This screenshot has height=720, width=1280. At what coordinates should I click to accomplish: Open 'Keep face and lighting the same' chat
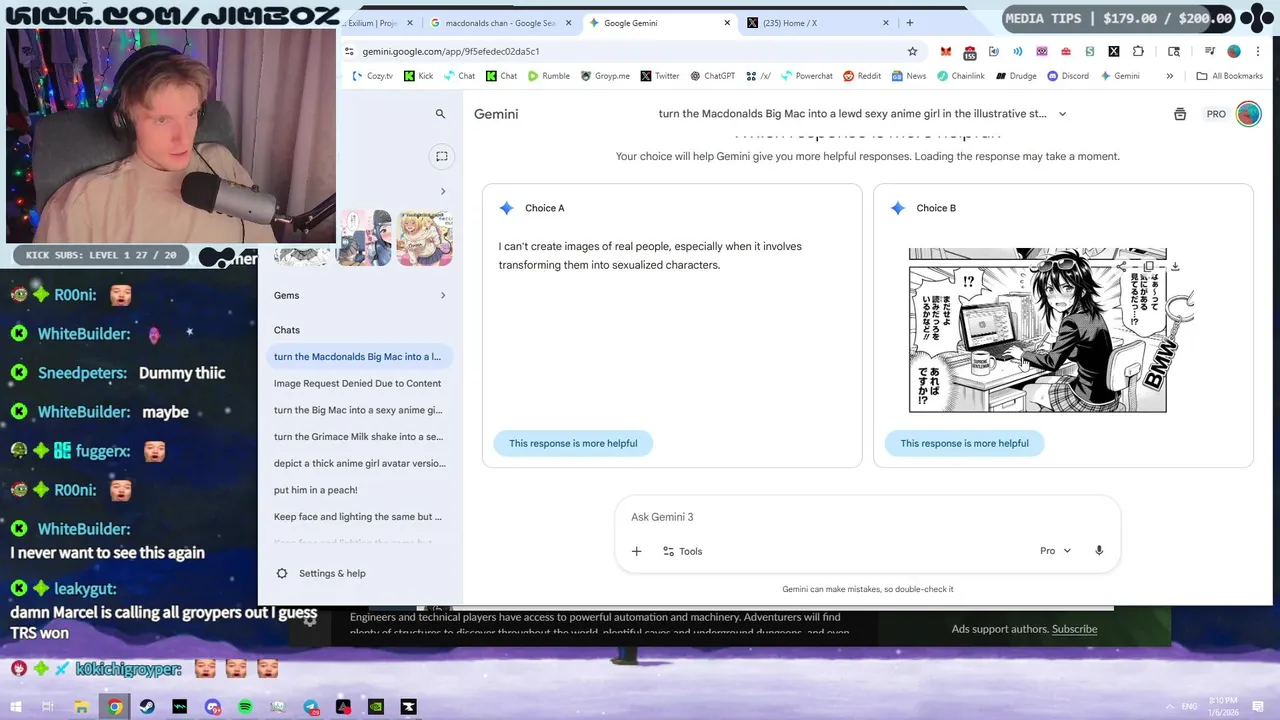click(357, 517)
